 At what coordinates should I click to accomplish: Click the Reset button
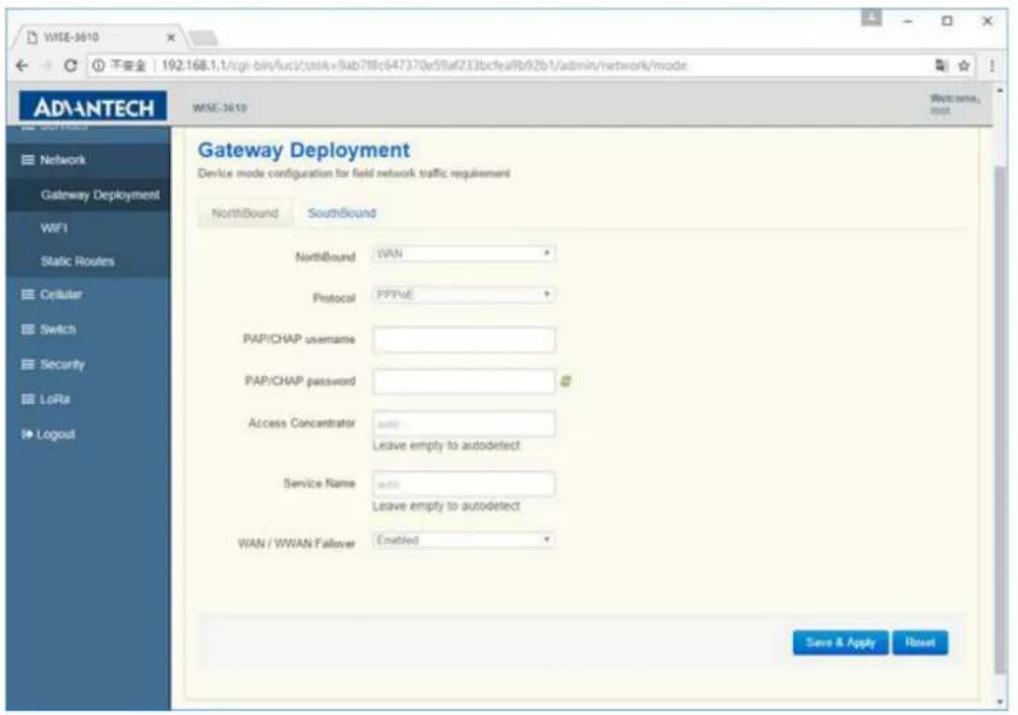pyautogui.click(x=920, y=643)
